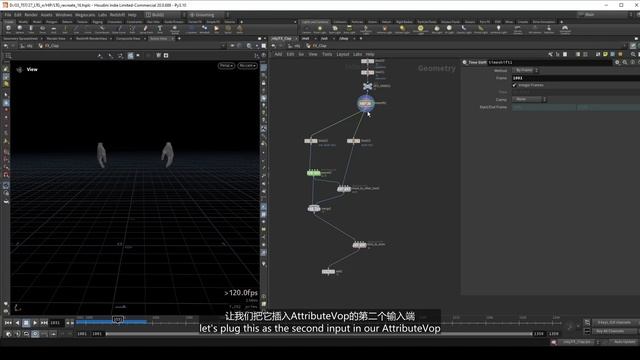Viewport: 640px width, 360px height.
Task: Stop playback in playbar
Action: [26, 323]
